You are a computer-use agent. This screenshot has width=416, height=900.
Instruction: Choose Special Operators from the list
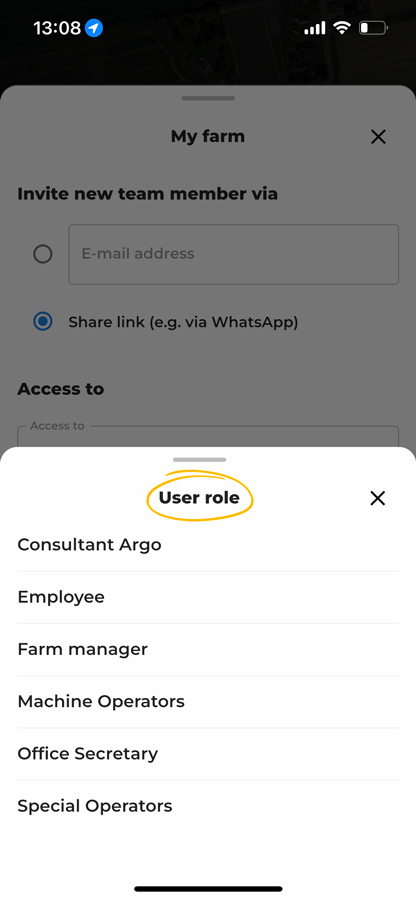pos(208,806)
